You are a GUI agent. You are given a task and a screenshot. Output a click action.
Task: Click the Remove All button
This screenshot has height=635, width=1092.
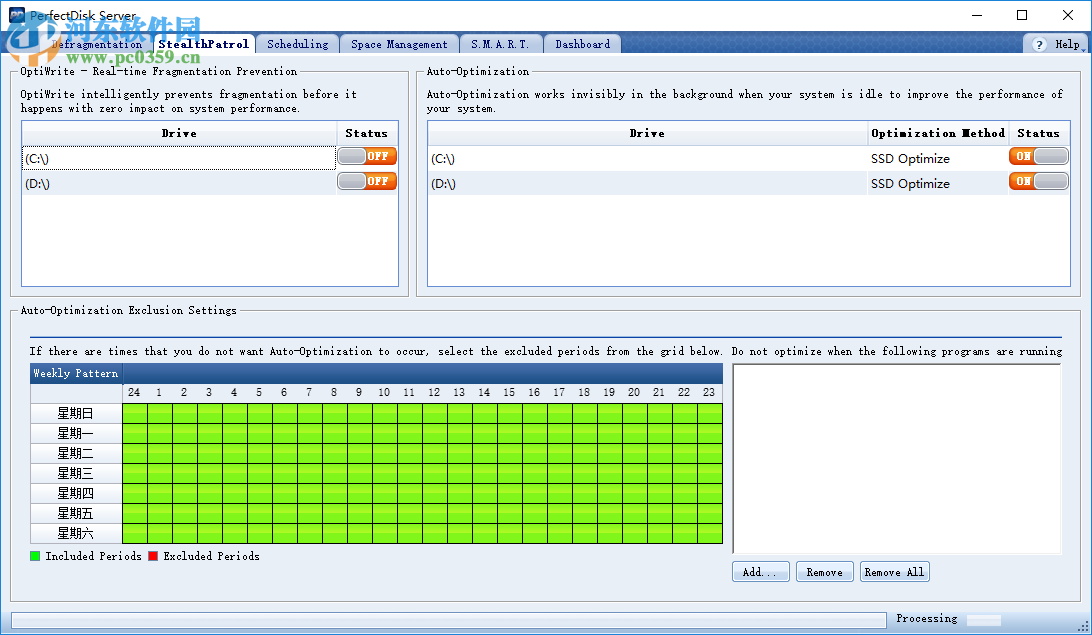coord(894,571)
